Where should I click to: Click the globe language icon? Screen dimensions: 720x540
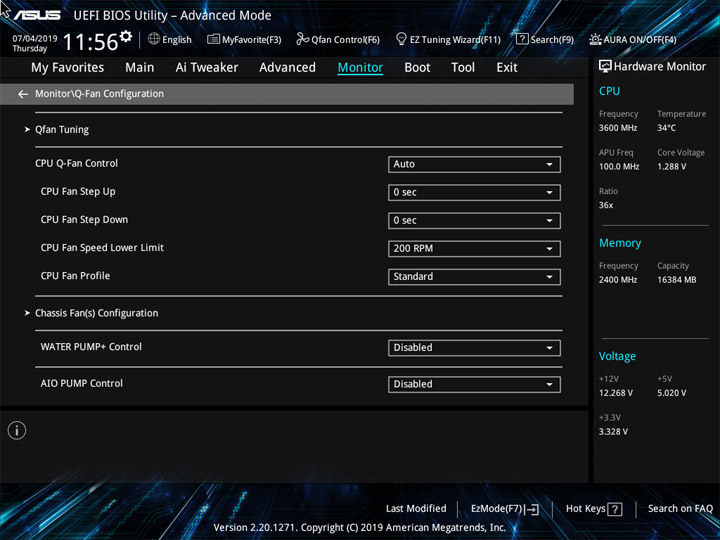[x=154, y=39]
